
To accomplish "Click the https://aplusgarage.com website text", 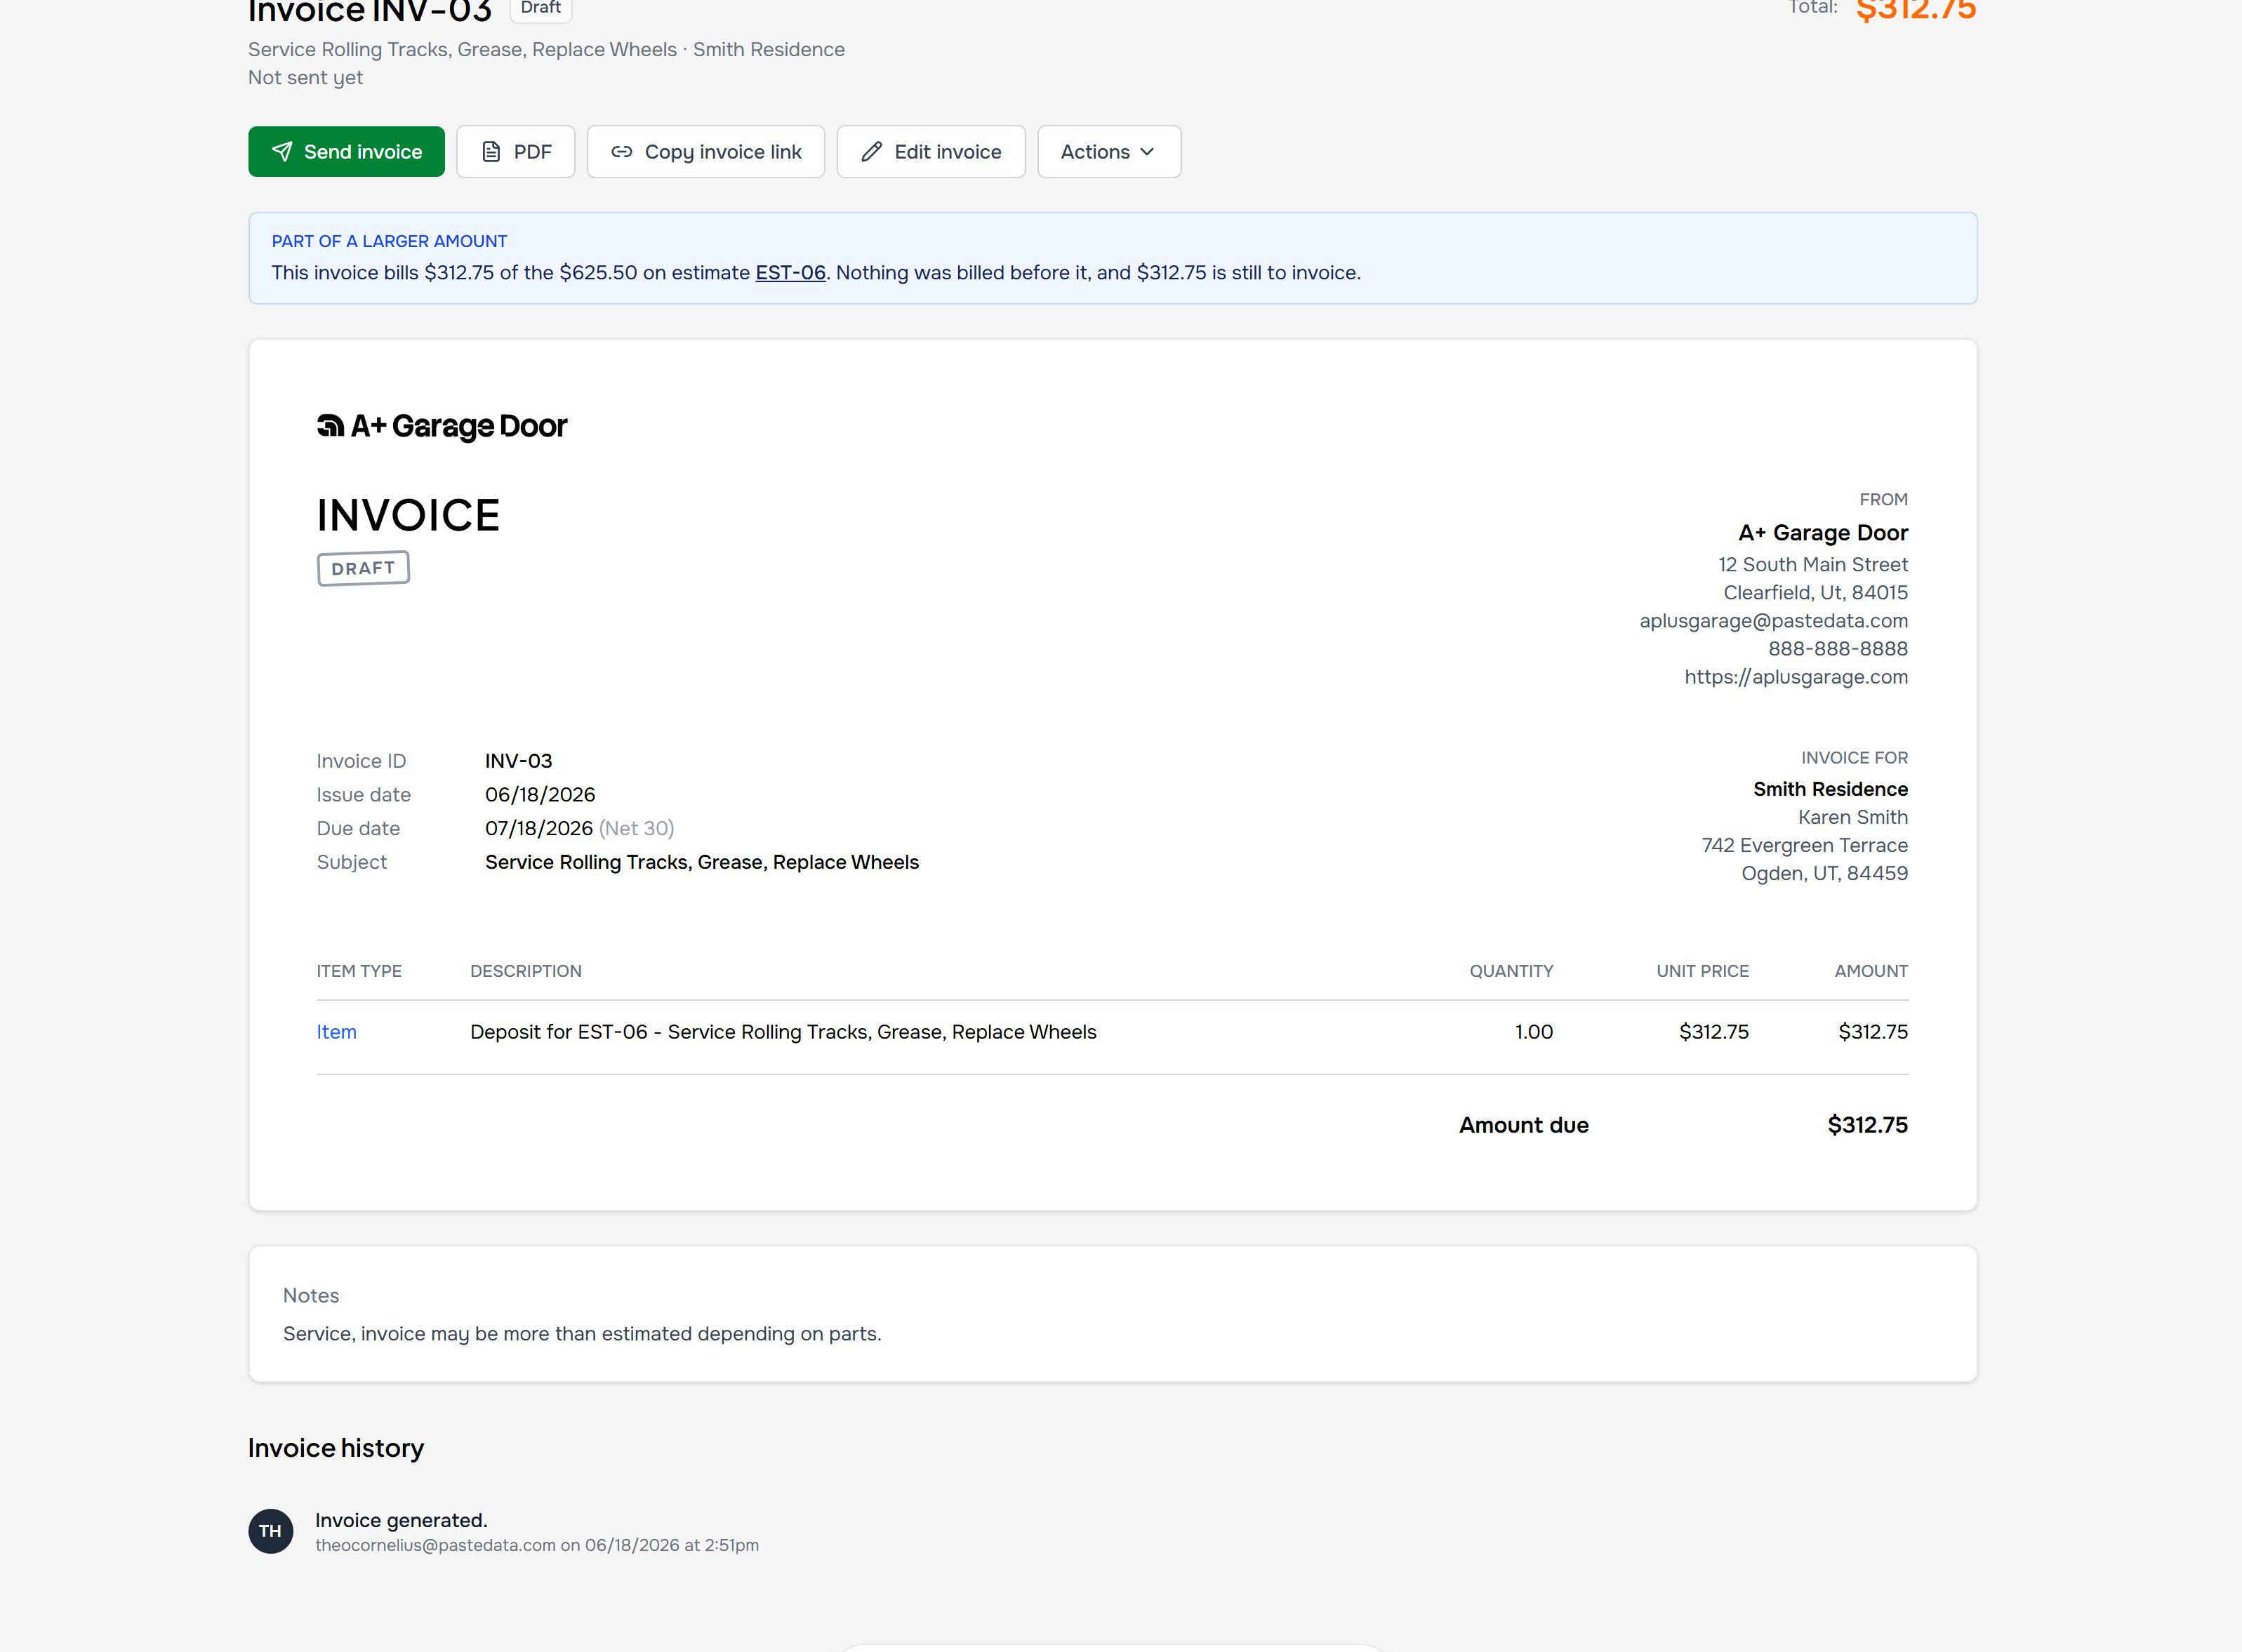I will tap(1796, 677).
